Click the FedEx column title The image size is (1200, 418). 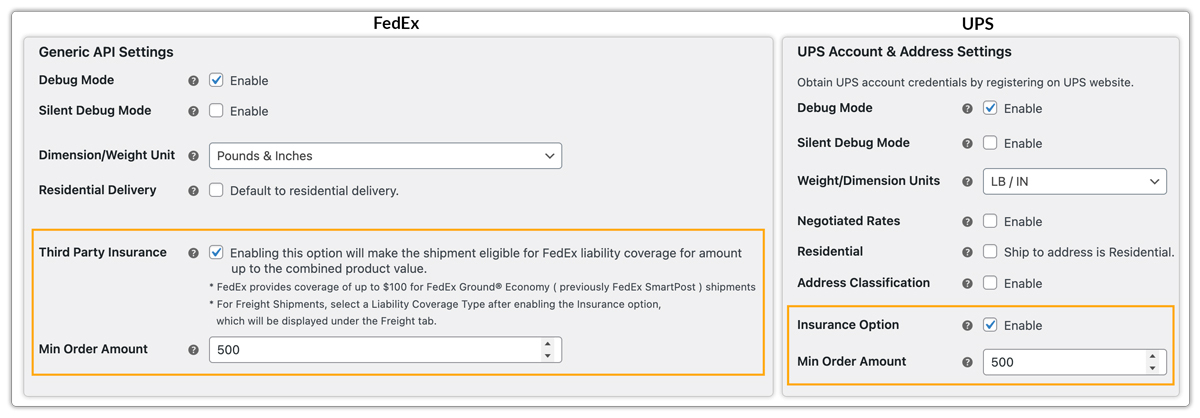click(x=396, y=23)
